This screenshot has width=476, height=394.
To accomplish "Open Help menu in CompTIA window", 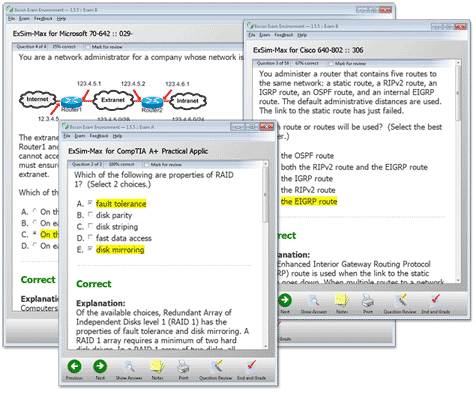I will (x=117, y=136).
